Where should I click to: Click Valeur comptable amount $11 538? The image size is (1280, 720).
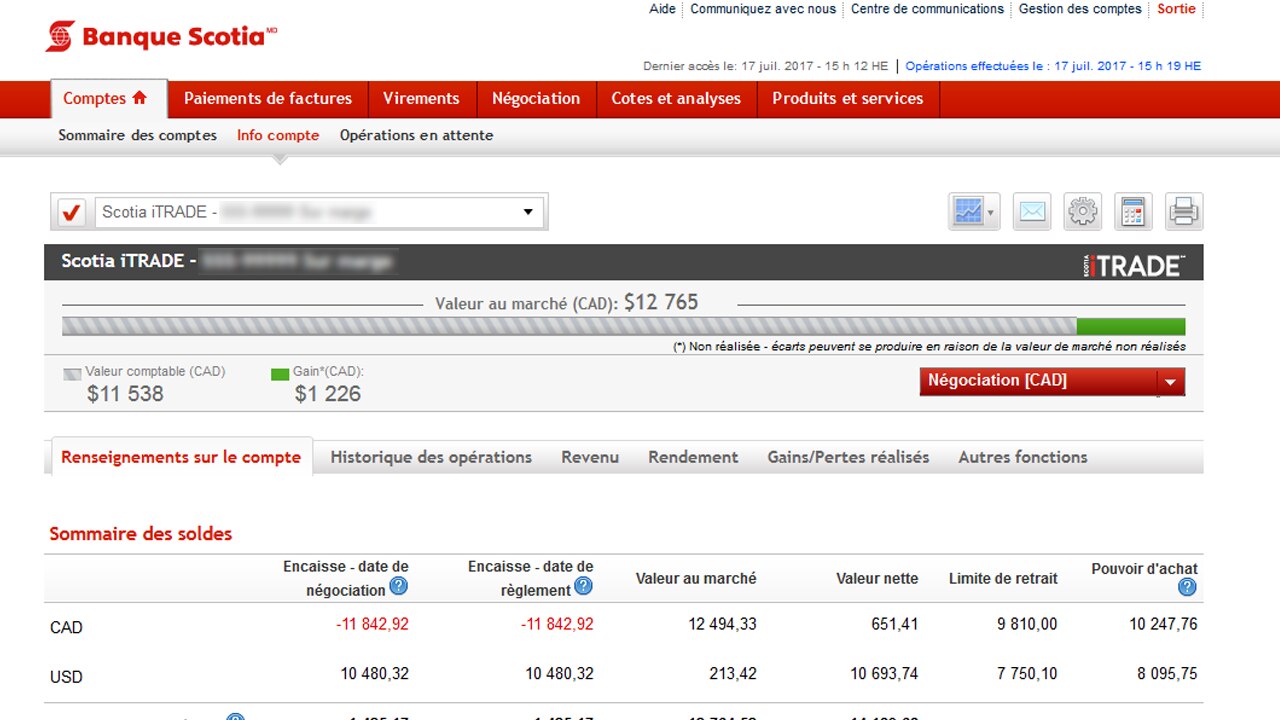(x=125, y=394)
